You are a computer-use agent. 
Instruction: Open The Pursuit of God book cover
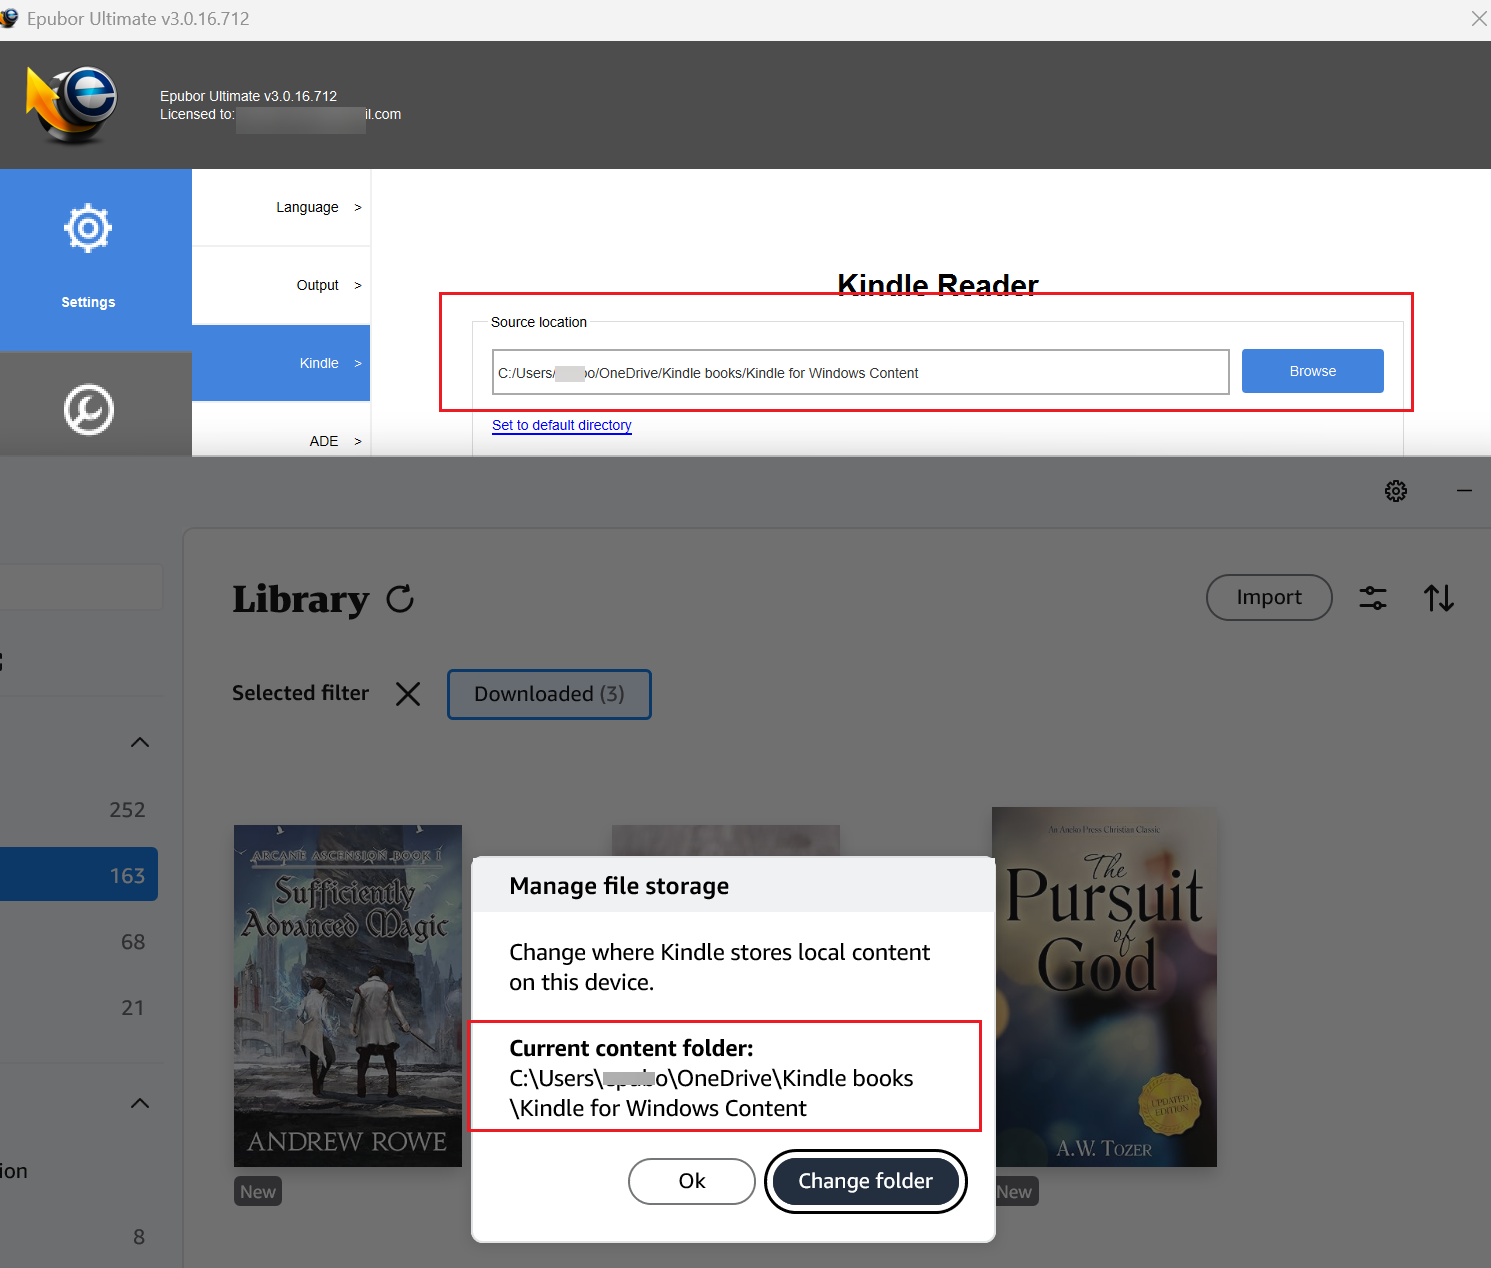(x=1106, y=987)
